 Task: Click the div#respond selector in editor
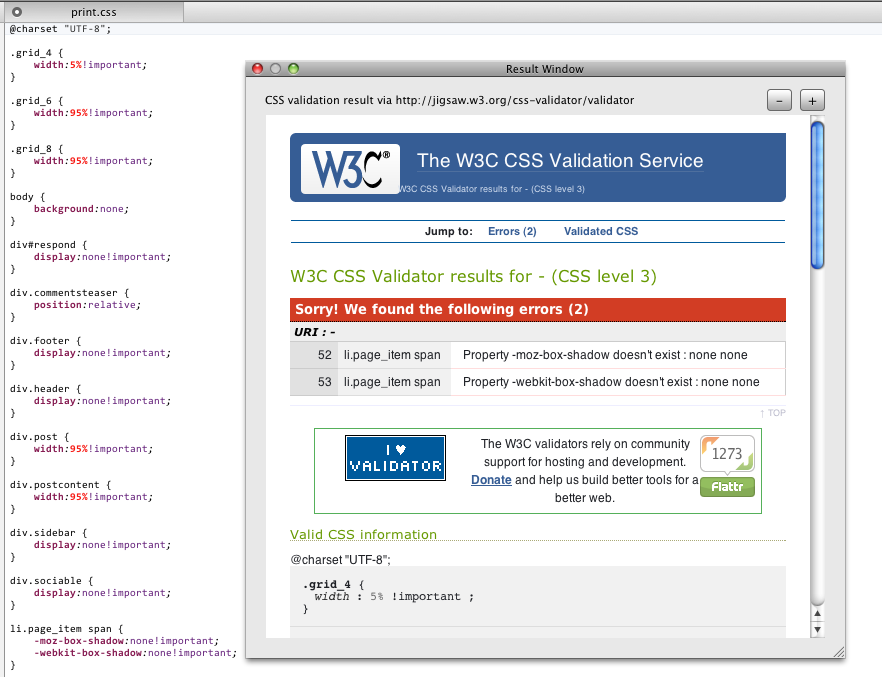click(x=48, y=245)
